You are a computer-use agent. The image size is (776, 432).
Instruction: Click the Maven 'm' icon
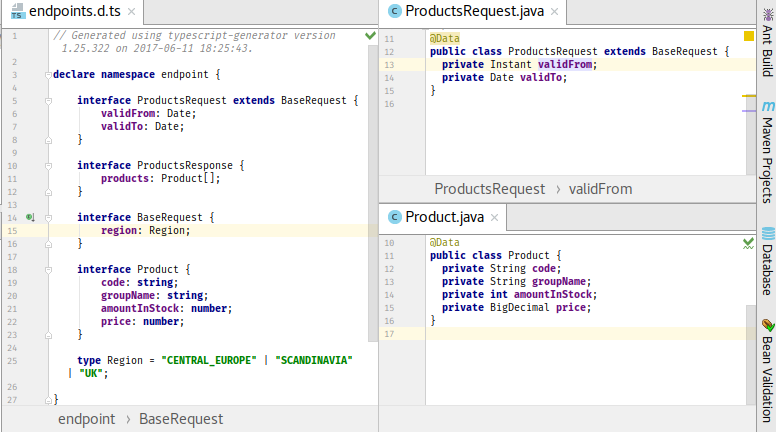tap(768, 106)
